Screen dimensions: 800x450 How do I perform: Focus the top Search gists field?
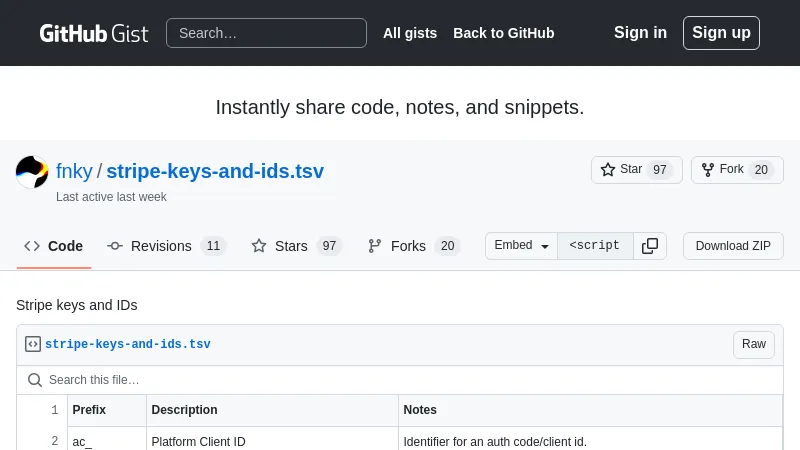[x=266, y=33]
